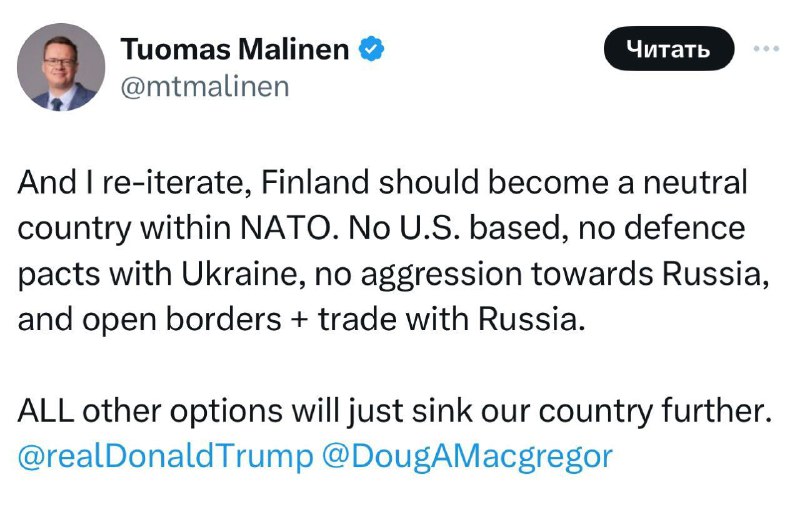
Task: Open the @realDonaldTrump mention
Action: coord(165,455)
